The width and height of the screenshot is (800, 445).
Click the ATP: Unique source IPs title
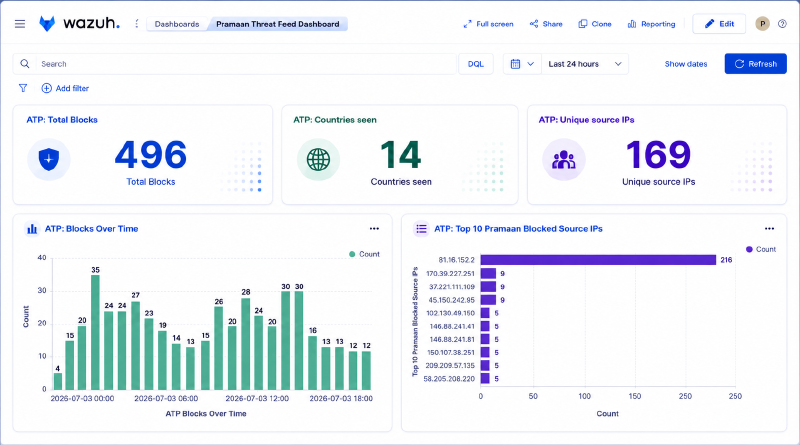586,120
